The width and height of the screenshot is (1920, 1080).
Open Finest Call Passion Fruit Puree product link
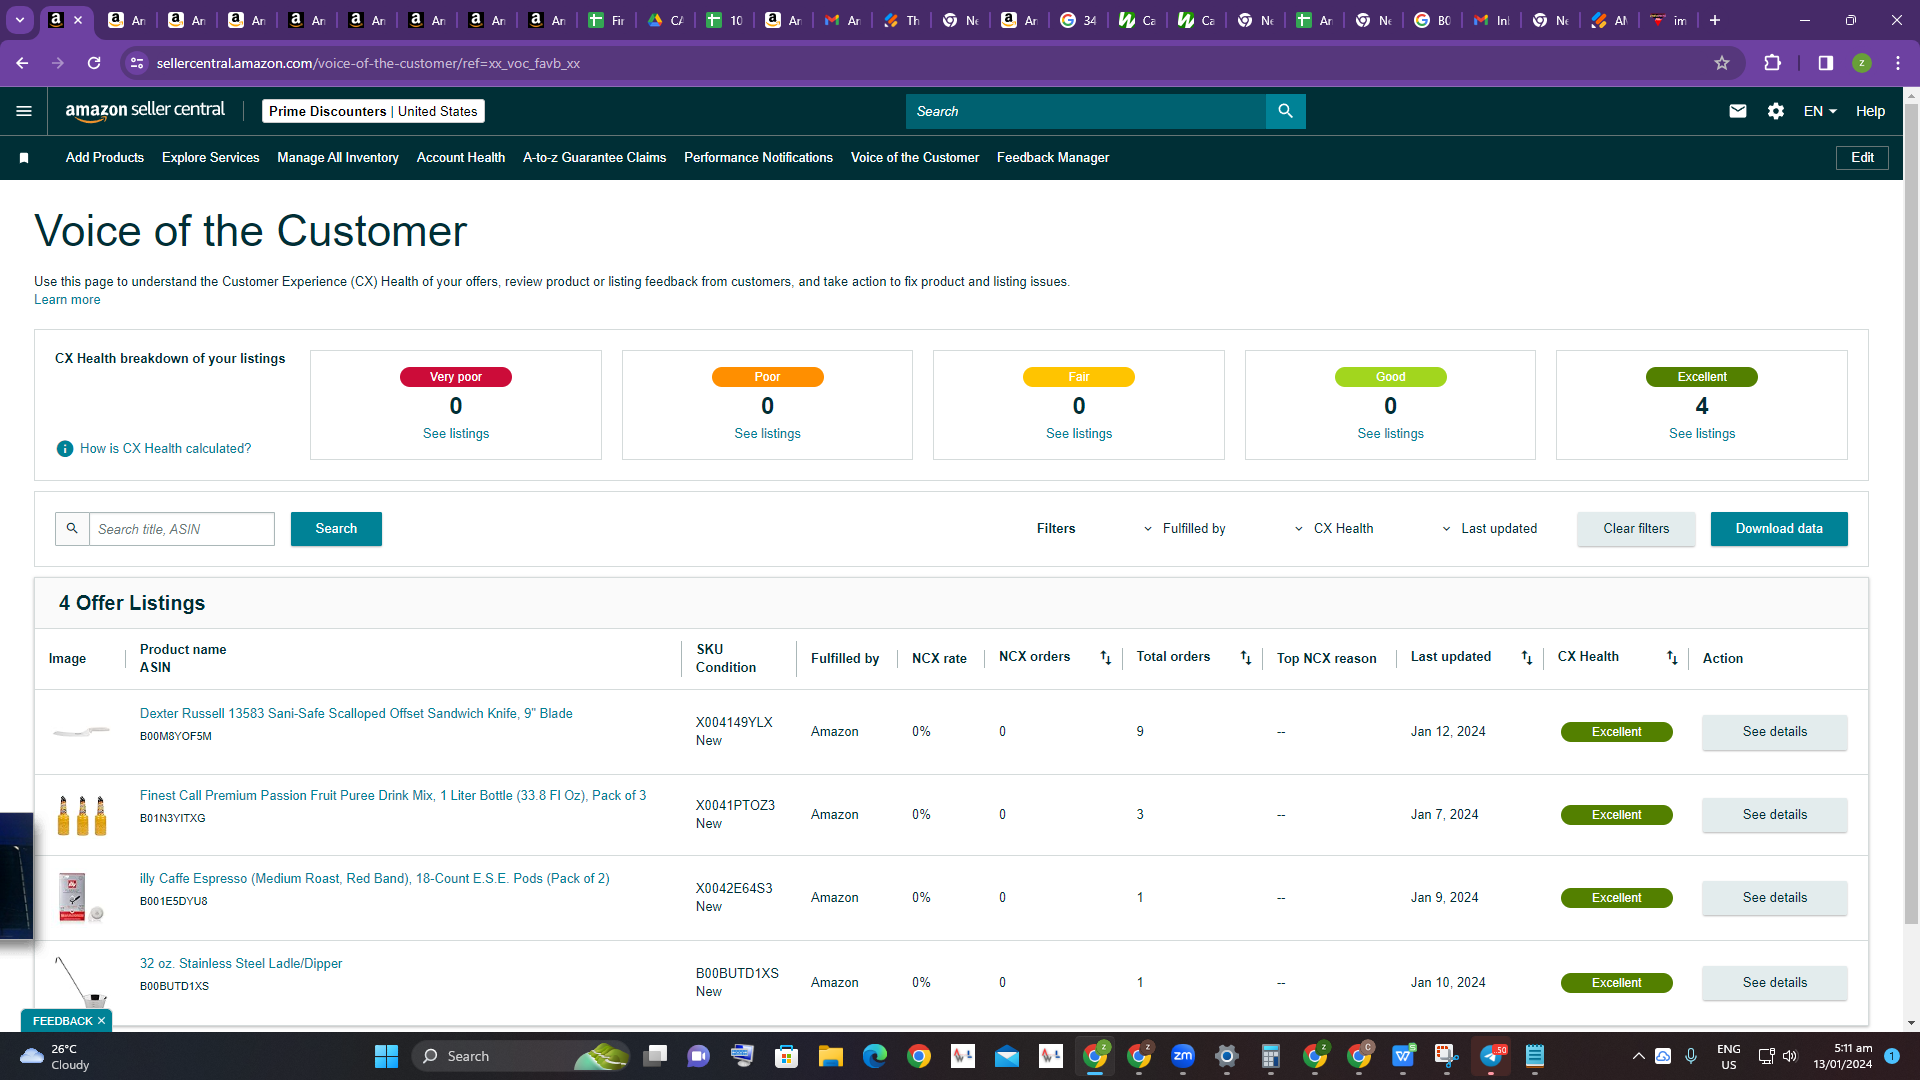(393, 796)
